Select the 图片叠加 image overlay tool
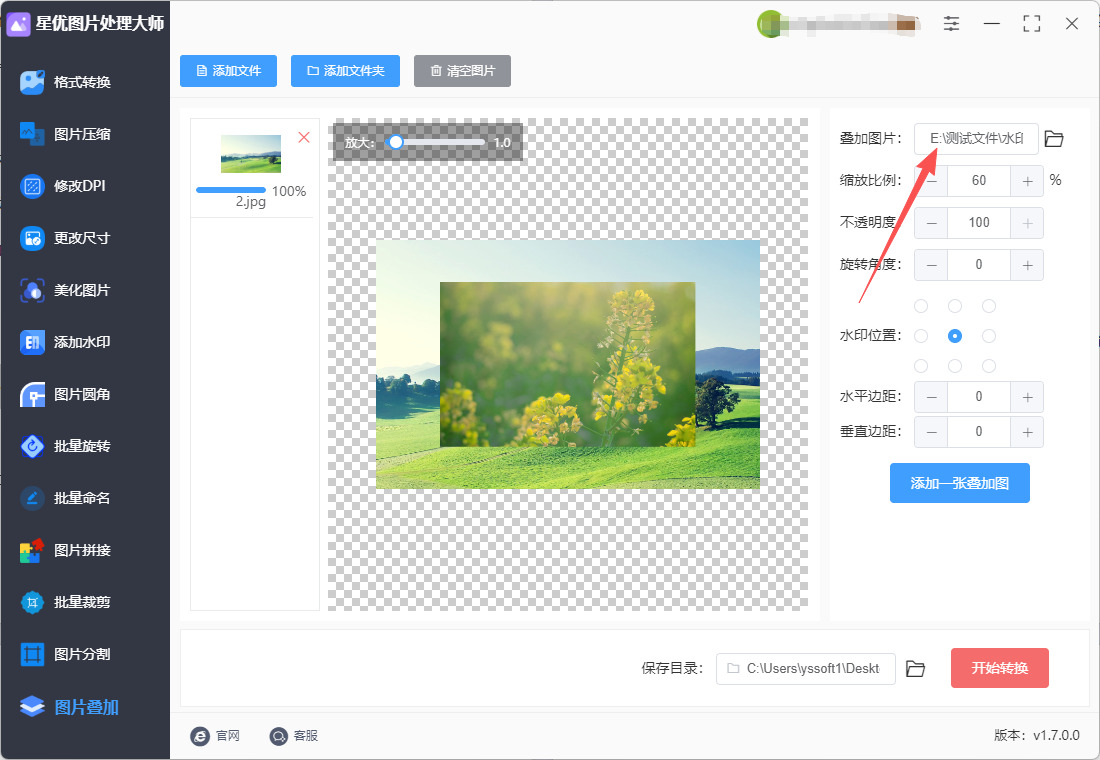1100x760 pixels. [69, 707]
